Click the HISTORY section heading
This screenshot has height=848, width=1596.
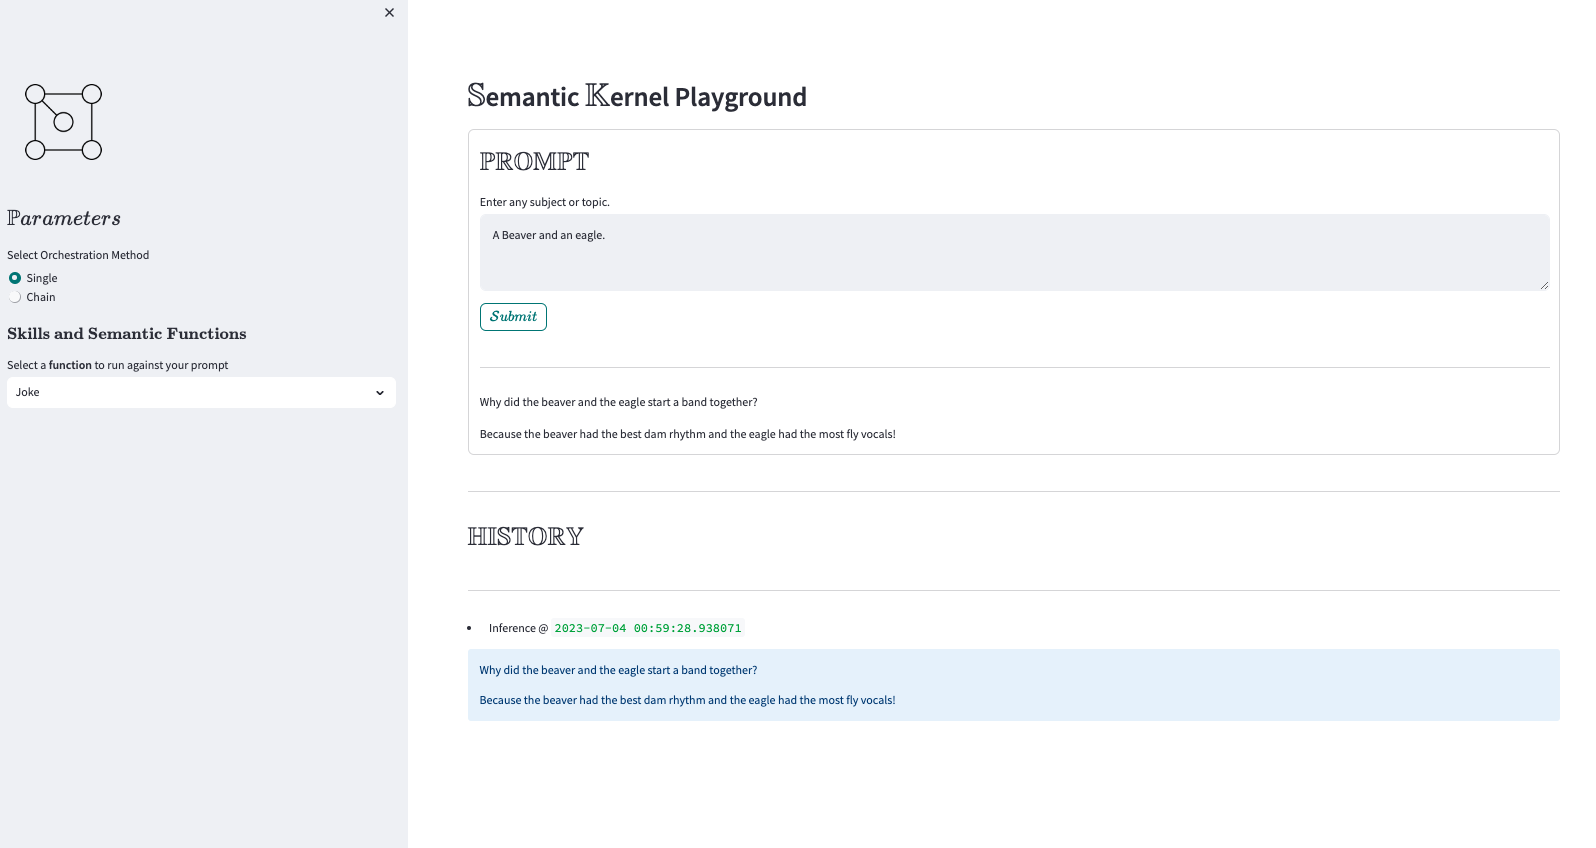(x=525, y=536)
